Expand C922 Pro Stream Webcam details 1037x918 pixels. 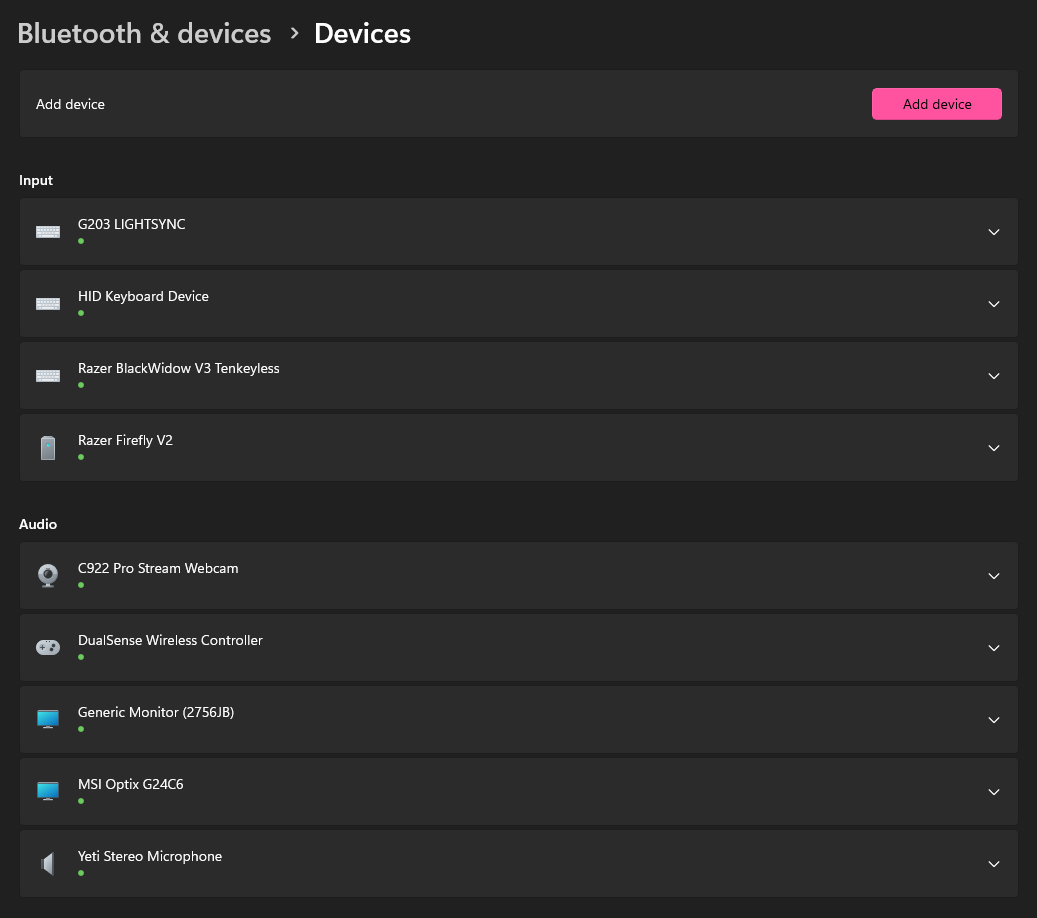[993, 576]
